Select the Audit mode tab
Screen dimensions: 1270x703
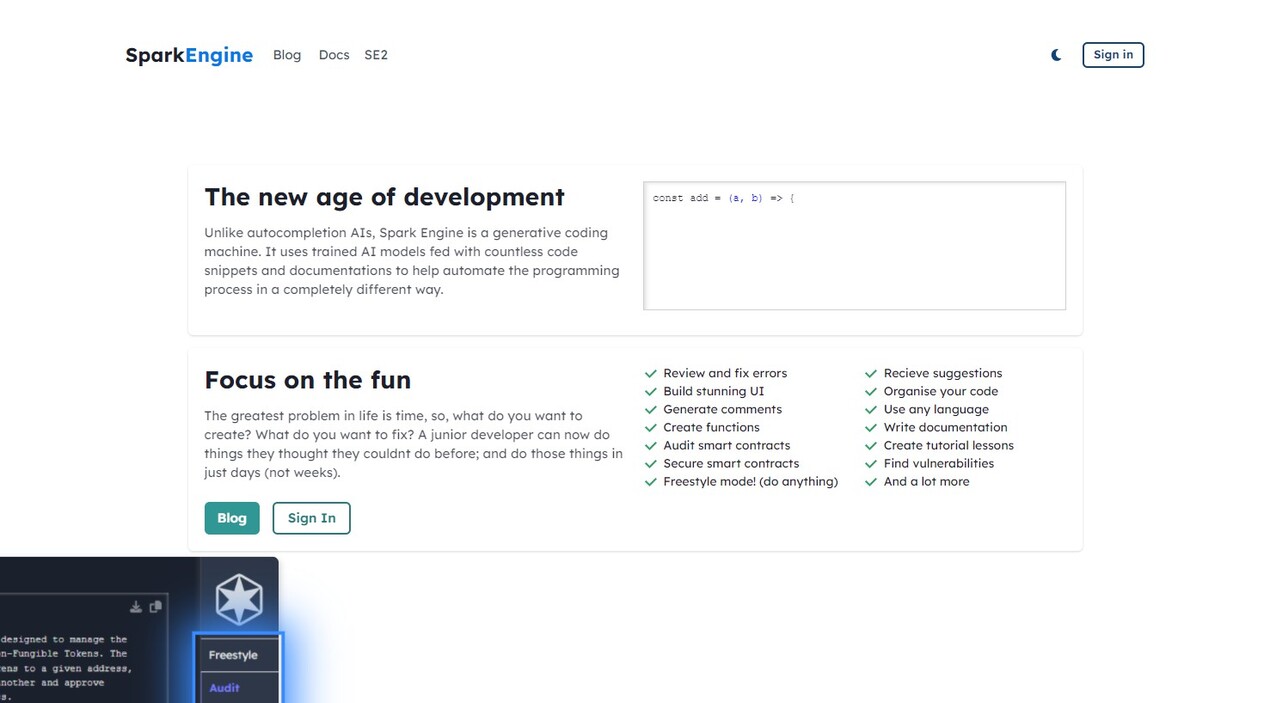[225, 688]
